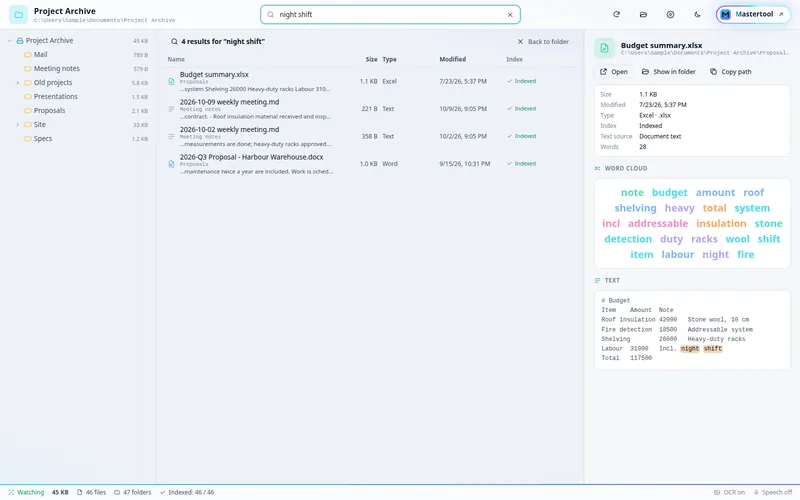Click the word 'budget' in word cloud

point(670,193)
